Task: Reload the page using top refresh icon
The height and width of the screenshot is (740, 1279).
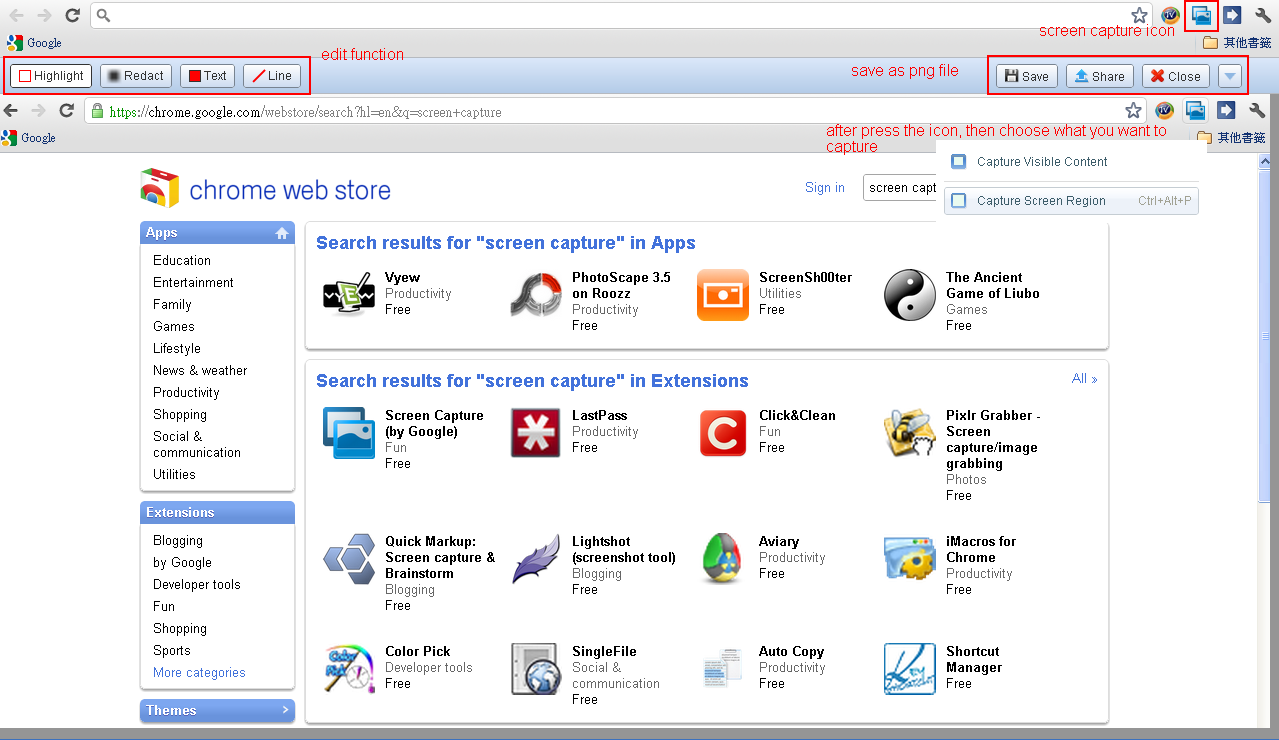Action: pos(72,15)
